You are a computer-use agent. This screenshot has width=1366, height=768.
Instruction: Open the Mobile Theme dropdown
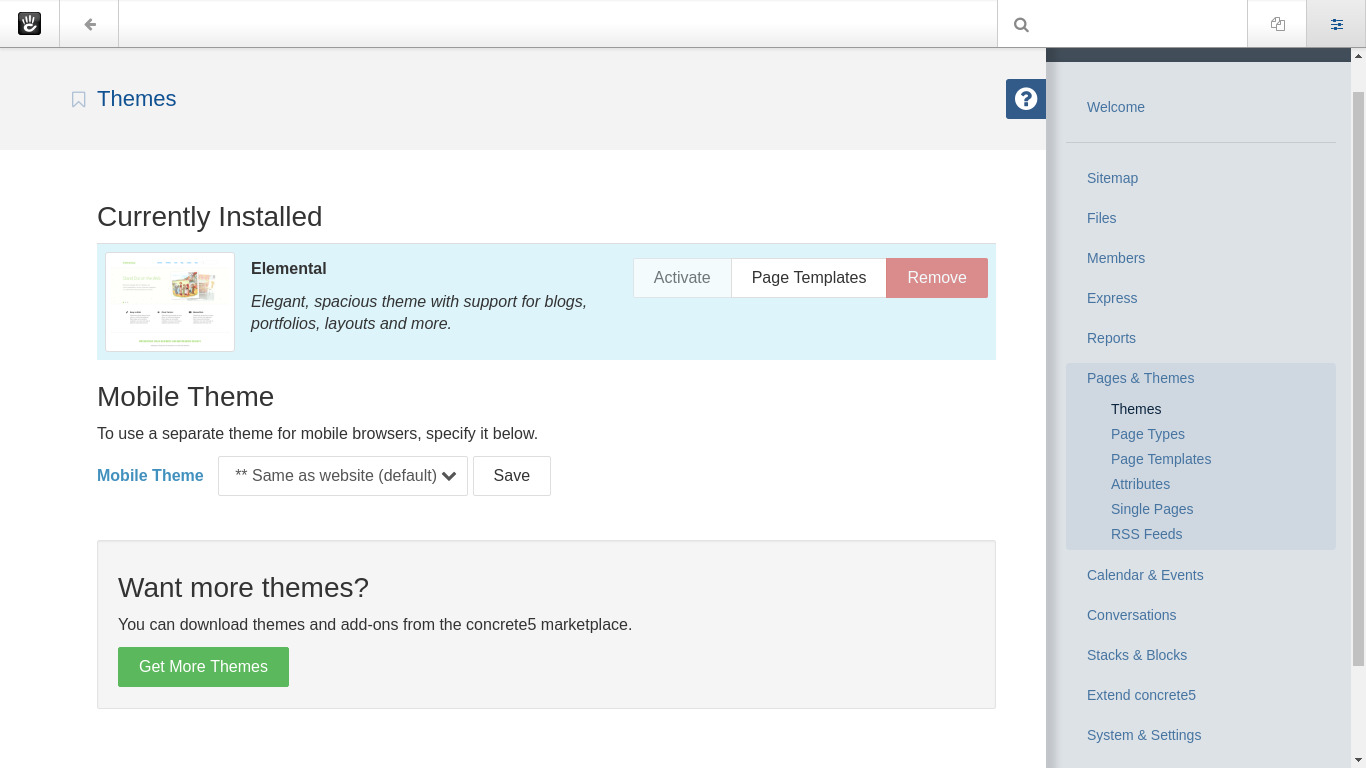click(x=343, y=476)
